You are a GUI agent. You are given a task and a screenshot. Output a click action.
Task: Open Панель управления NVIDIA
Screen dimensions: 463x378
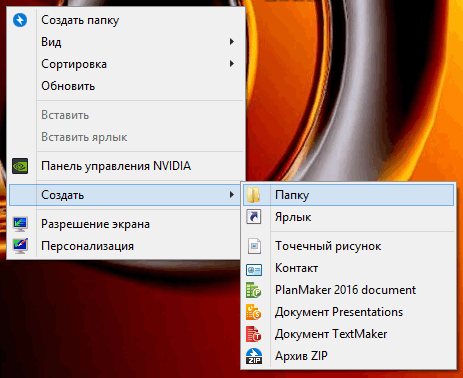[126, 166]
